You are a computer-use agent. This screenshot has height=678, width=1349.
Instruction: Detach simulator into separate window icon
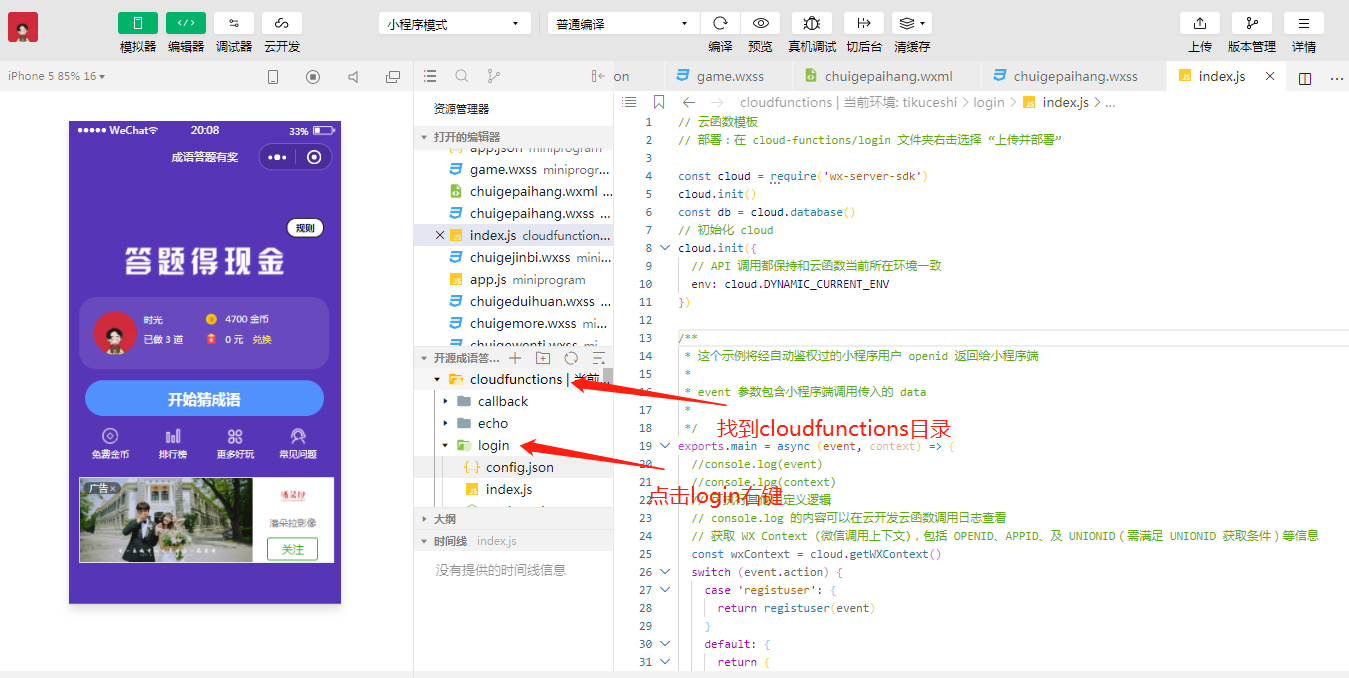pos(393,77)
